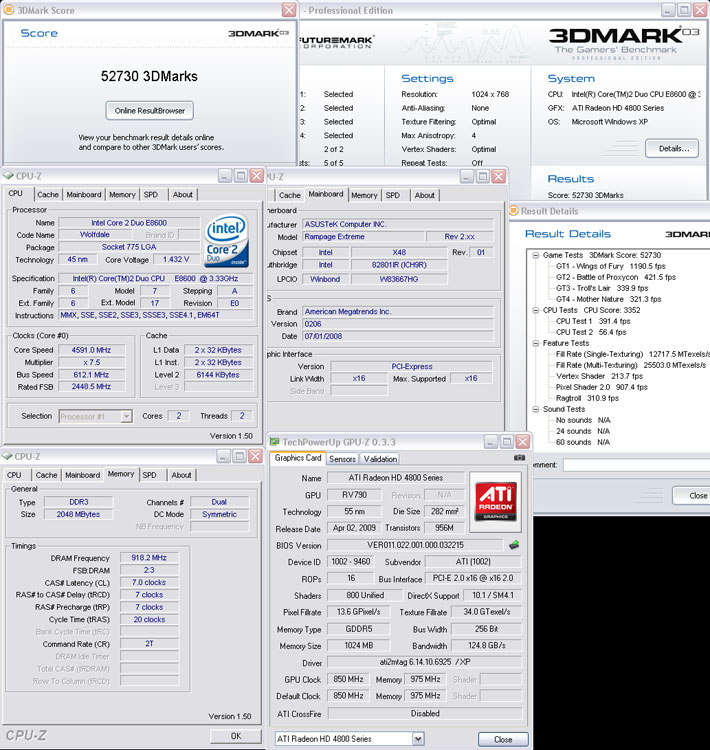
Task: Select the Fill Rate (Single-Texturing) row
Action: pyautogui.click(x=632, y=354)
